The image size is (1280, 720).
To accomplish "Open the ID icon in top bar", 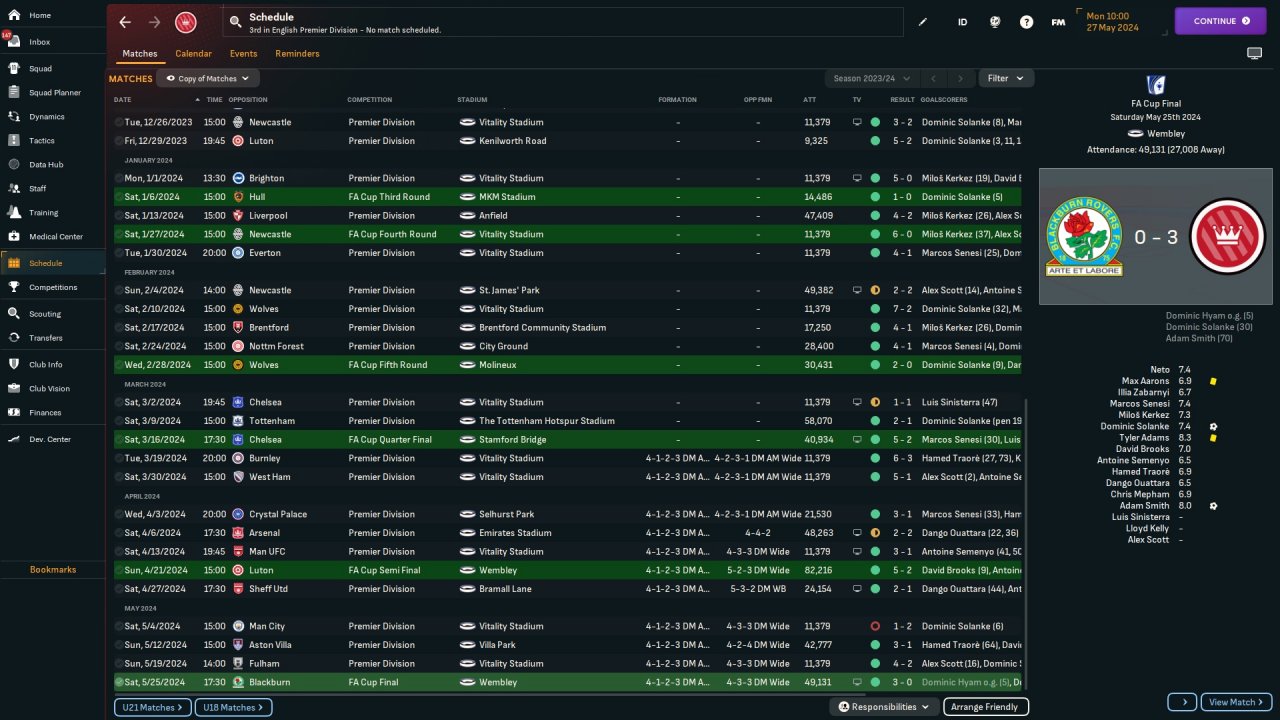I will [962, 22].
